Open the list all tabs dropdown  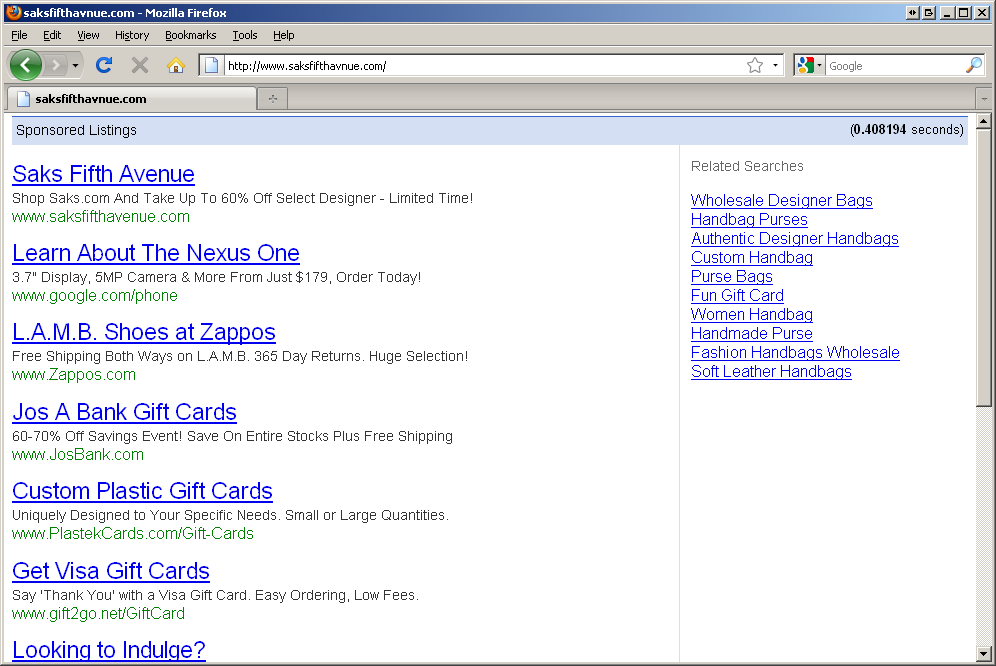click(x=984, y=99)
